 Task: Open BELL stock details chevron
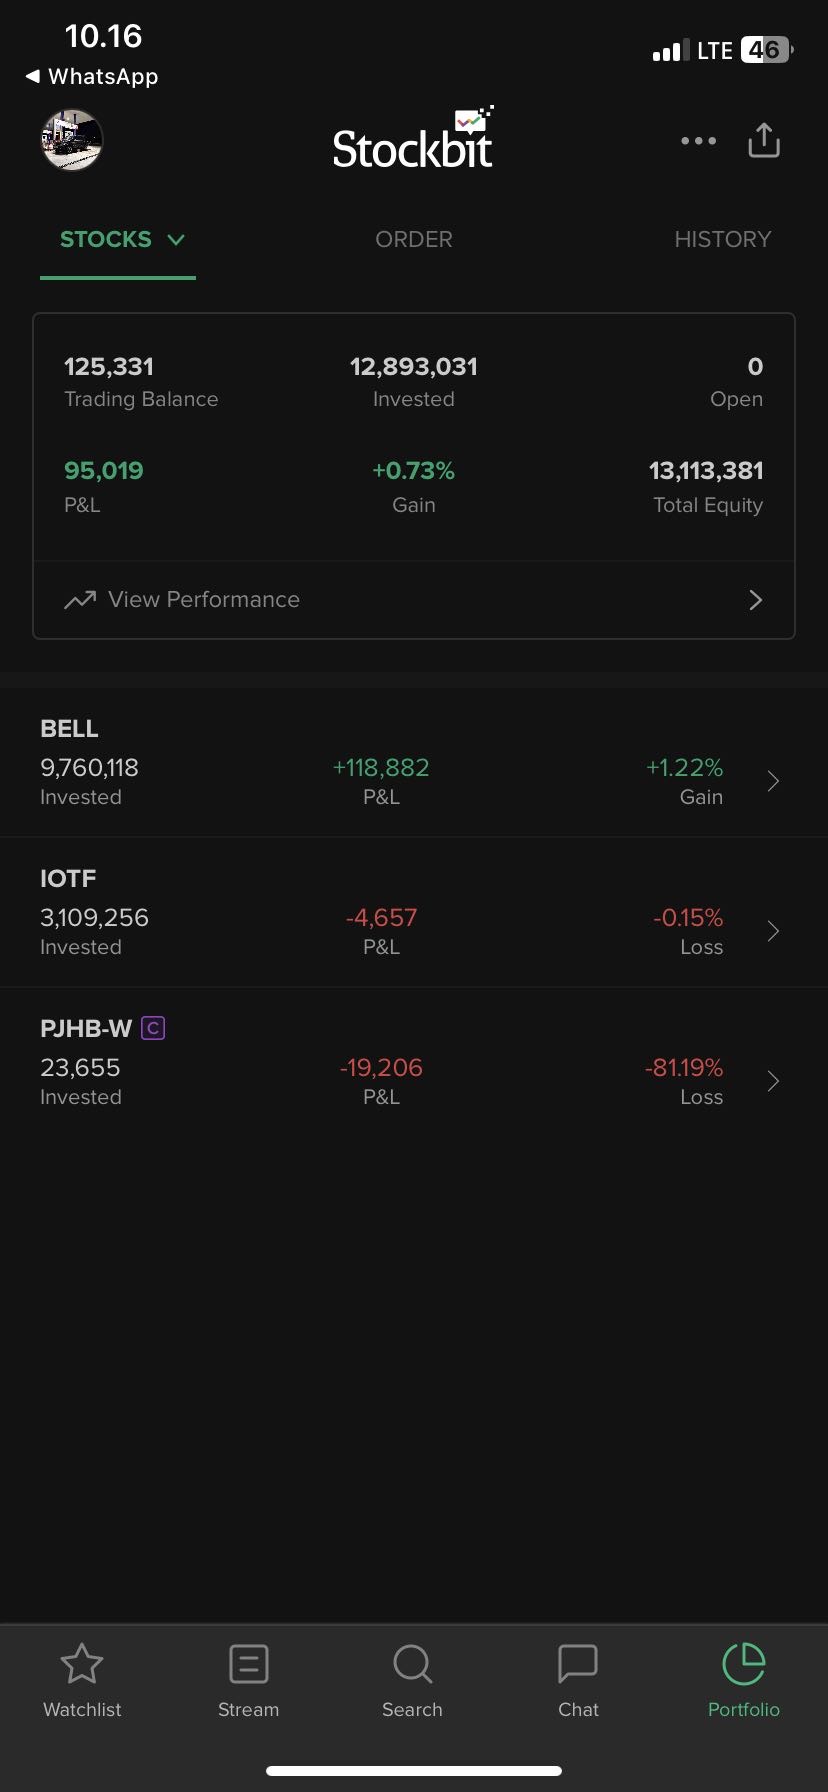[773, 781]
